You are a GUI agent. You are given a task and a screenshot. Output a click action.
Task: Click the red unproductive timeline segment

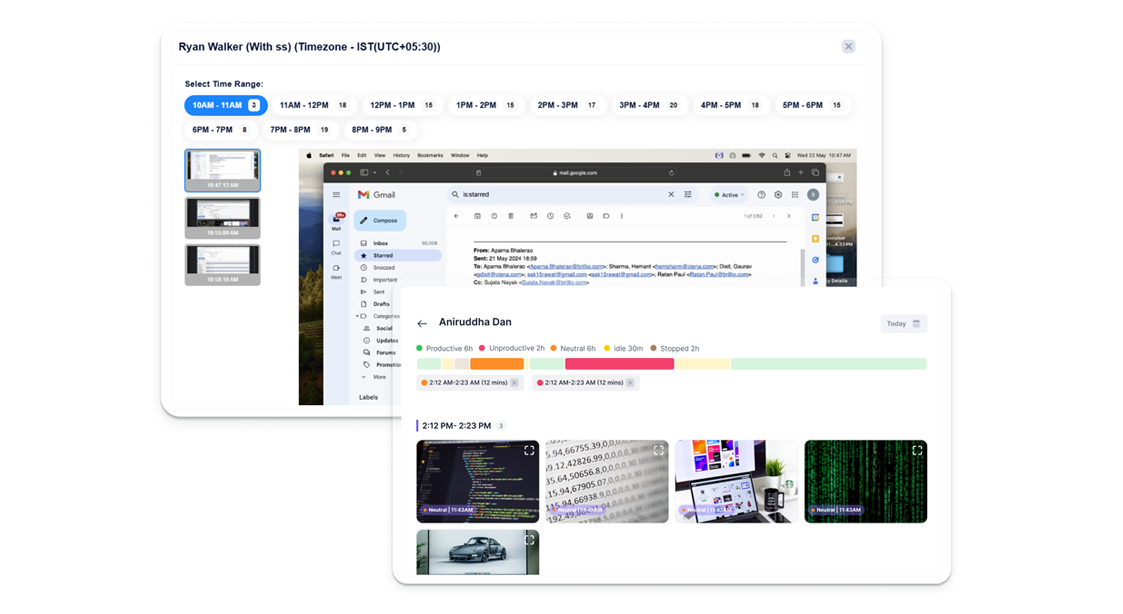click(x=620, y=364)
